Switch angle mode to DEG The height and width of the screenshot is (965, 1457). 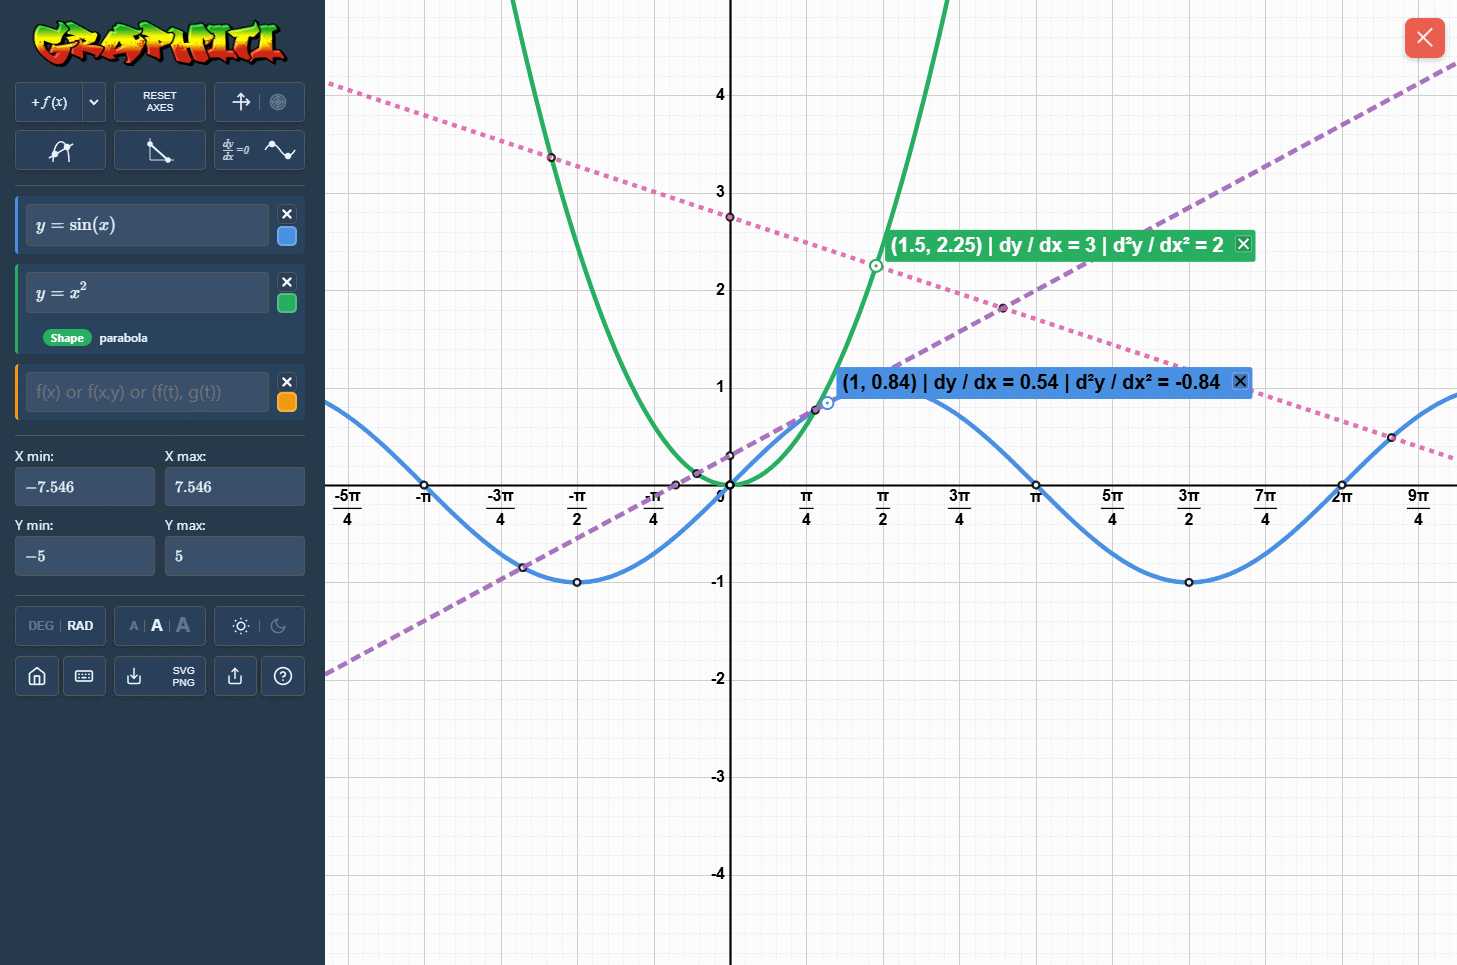[41, 626]
